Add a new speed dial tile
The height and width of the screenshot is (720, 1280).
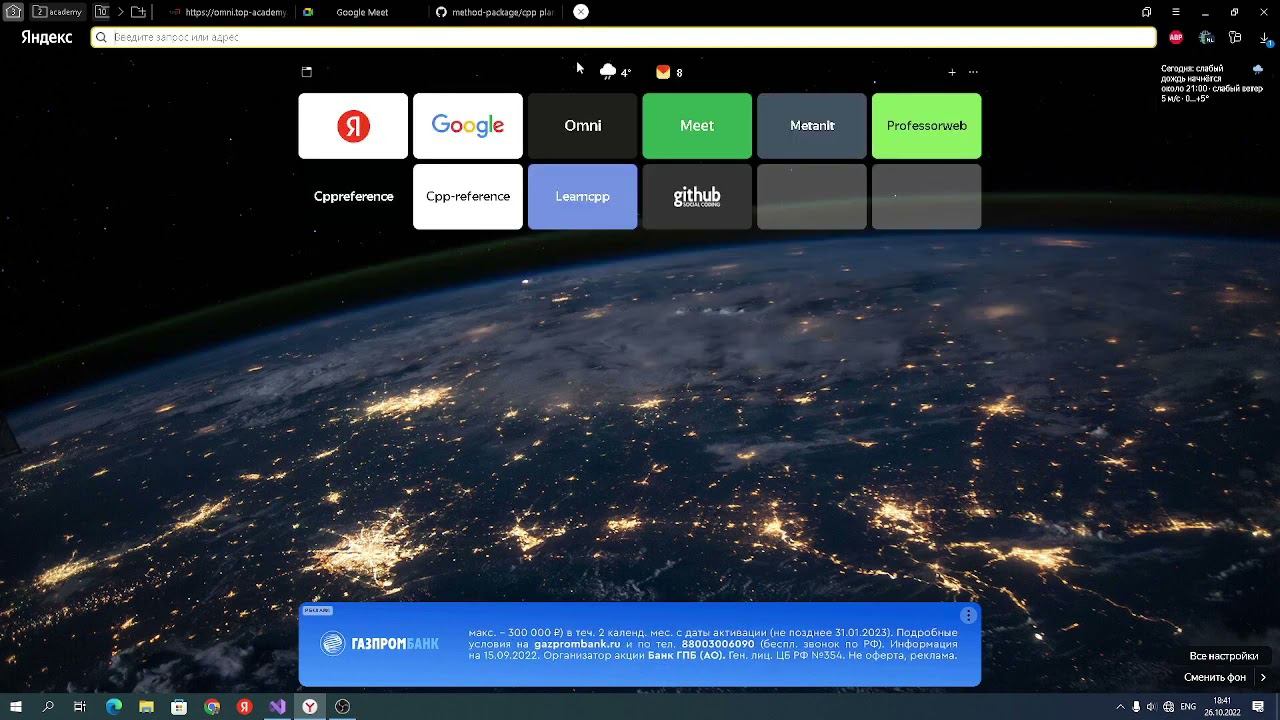[952, 72]
